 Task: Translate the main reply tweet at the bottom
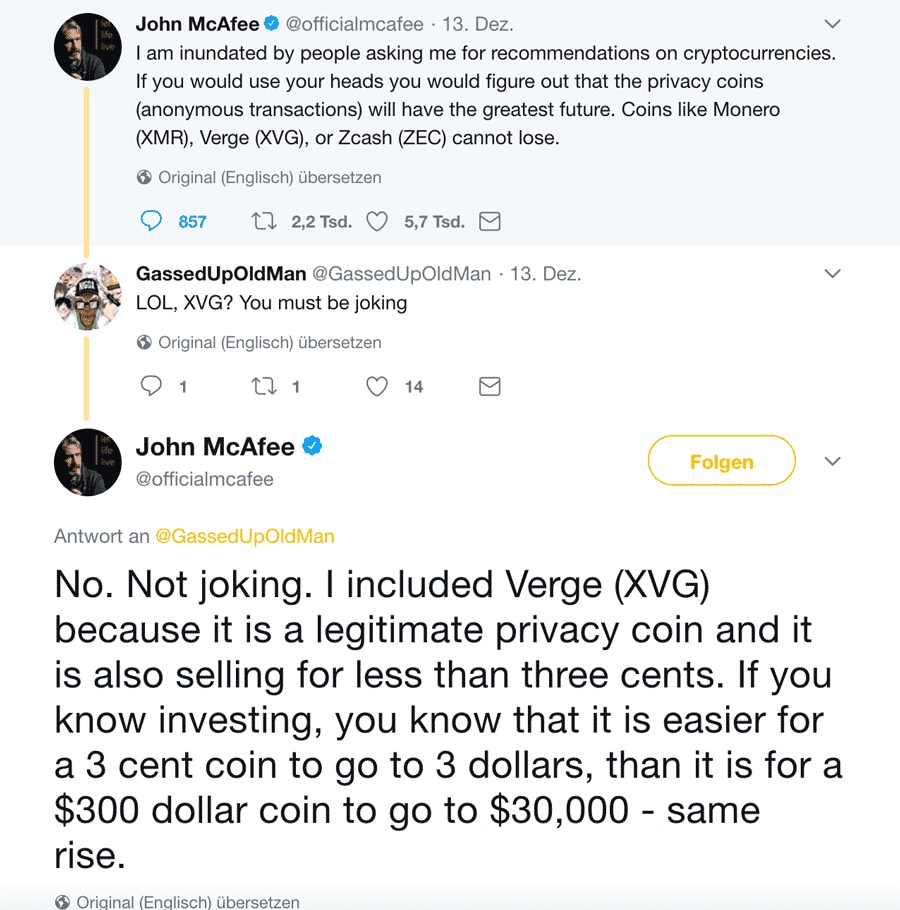(187, 901)
